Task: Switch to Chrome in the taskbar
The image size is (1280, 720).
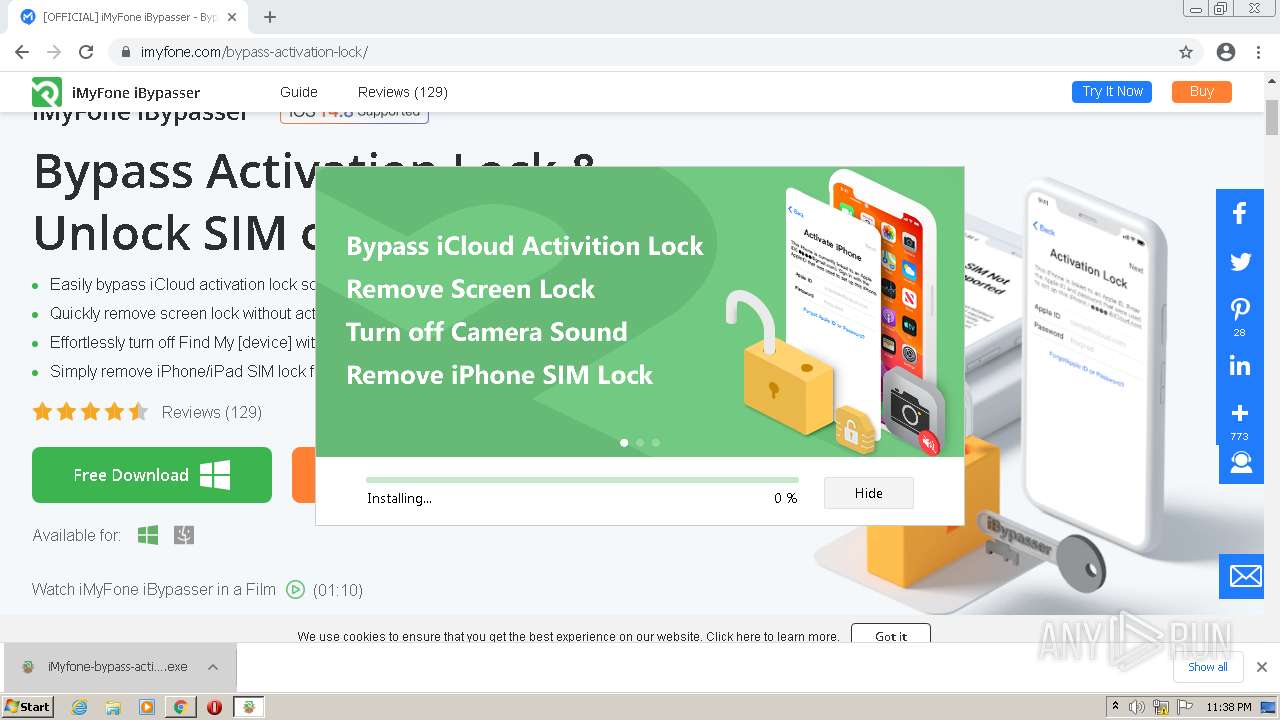Action: (180, 707)
